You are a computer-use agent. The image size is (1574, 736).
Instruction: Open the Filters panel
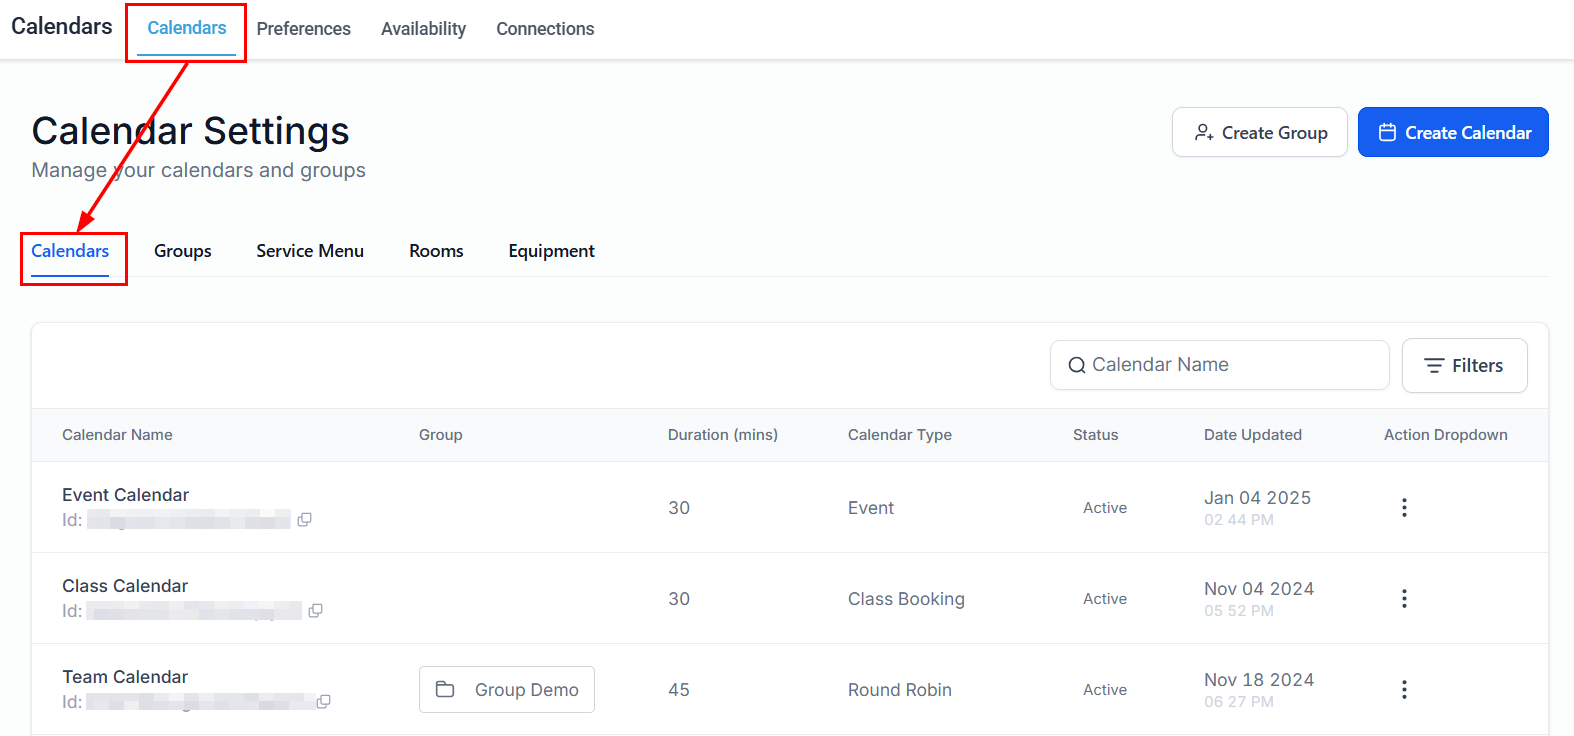[1464, 366]
